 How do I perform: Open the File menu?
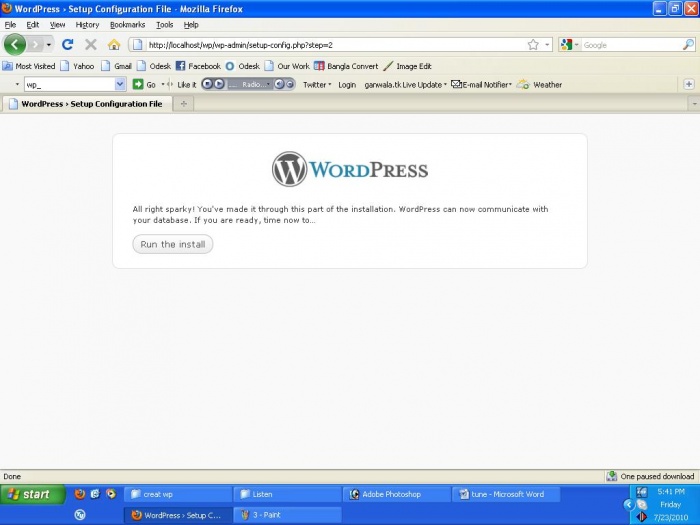(10, 25)
